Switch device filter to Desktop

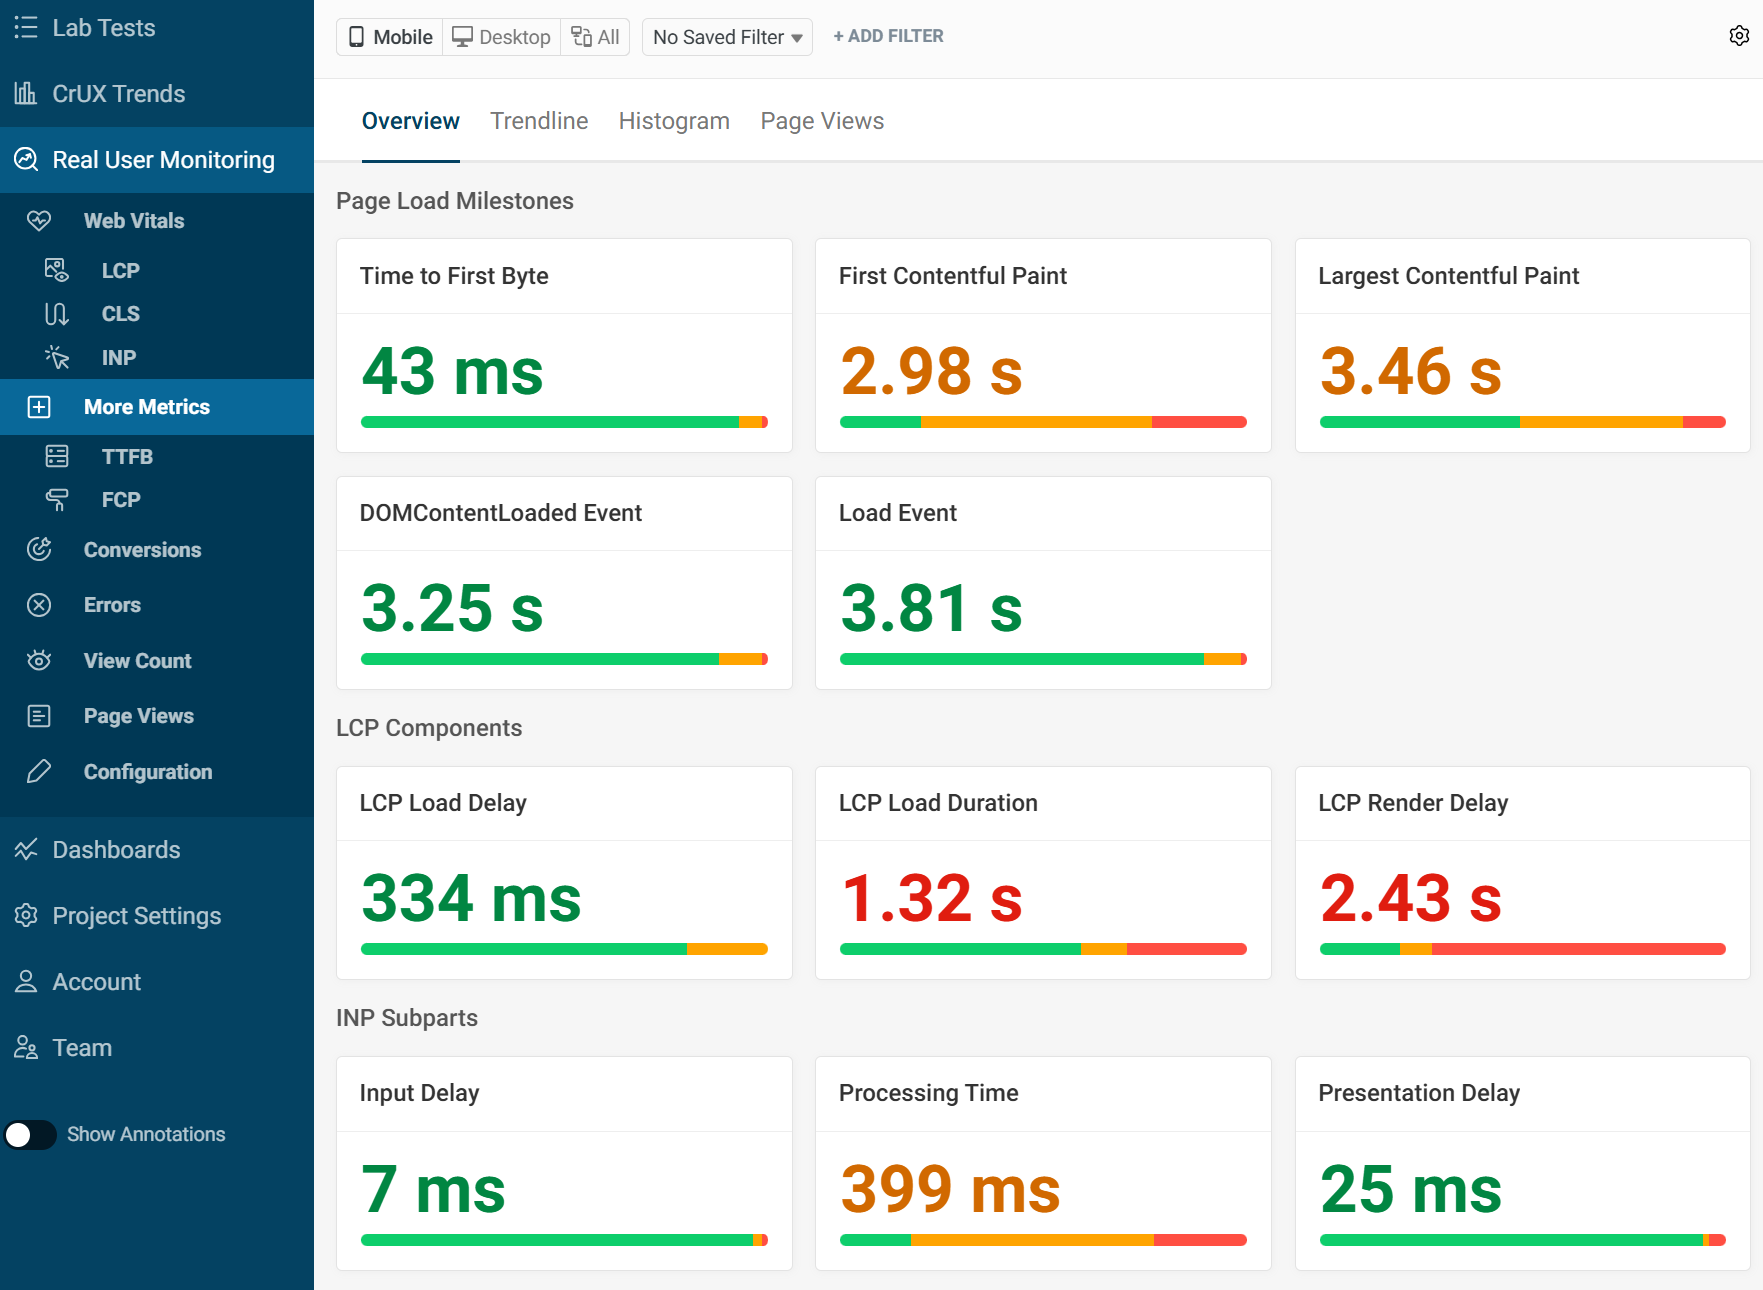coord(501,36)
